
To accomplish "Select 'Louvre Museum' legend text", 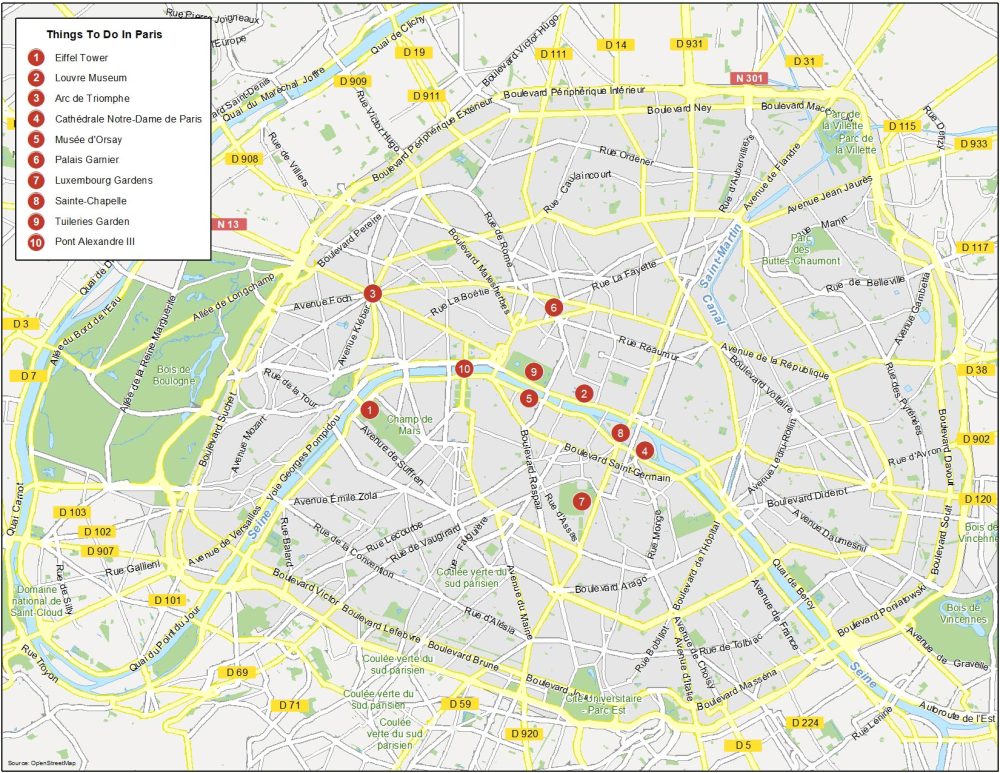I will [91, 78].
